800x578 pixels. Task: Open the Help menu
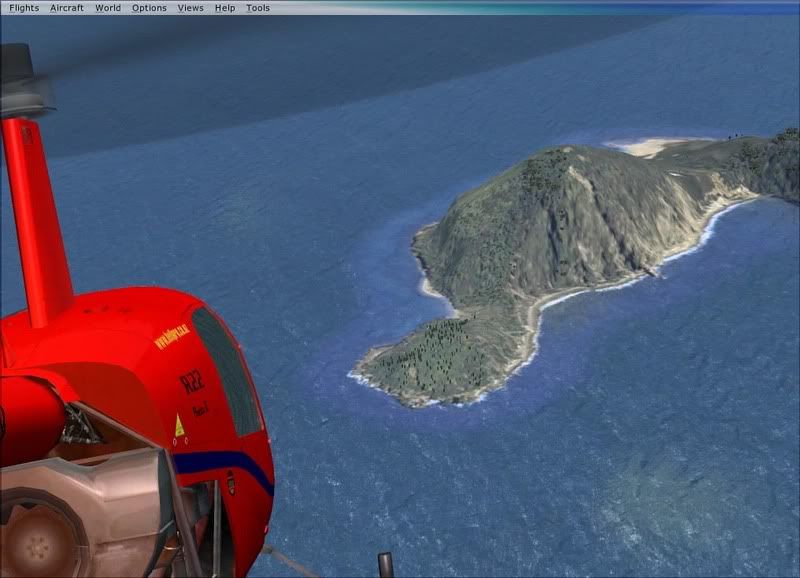pyautogui.click(x=225, y=8)
